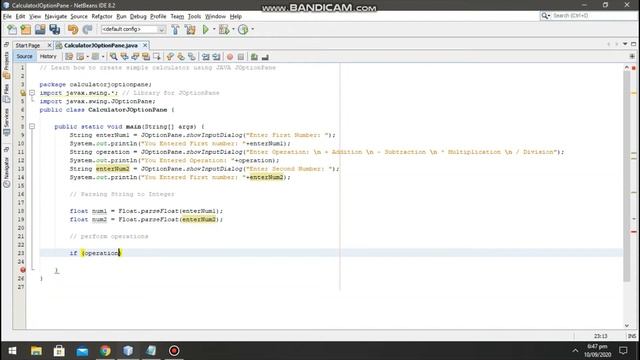This screenshot has height=360, width=640.
Task: Open the Services side panel
Action: (x=6, y=122)
